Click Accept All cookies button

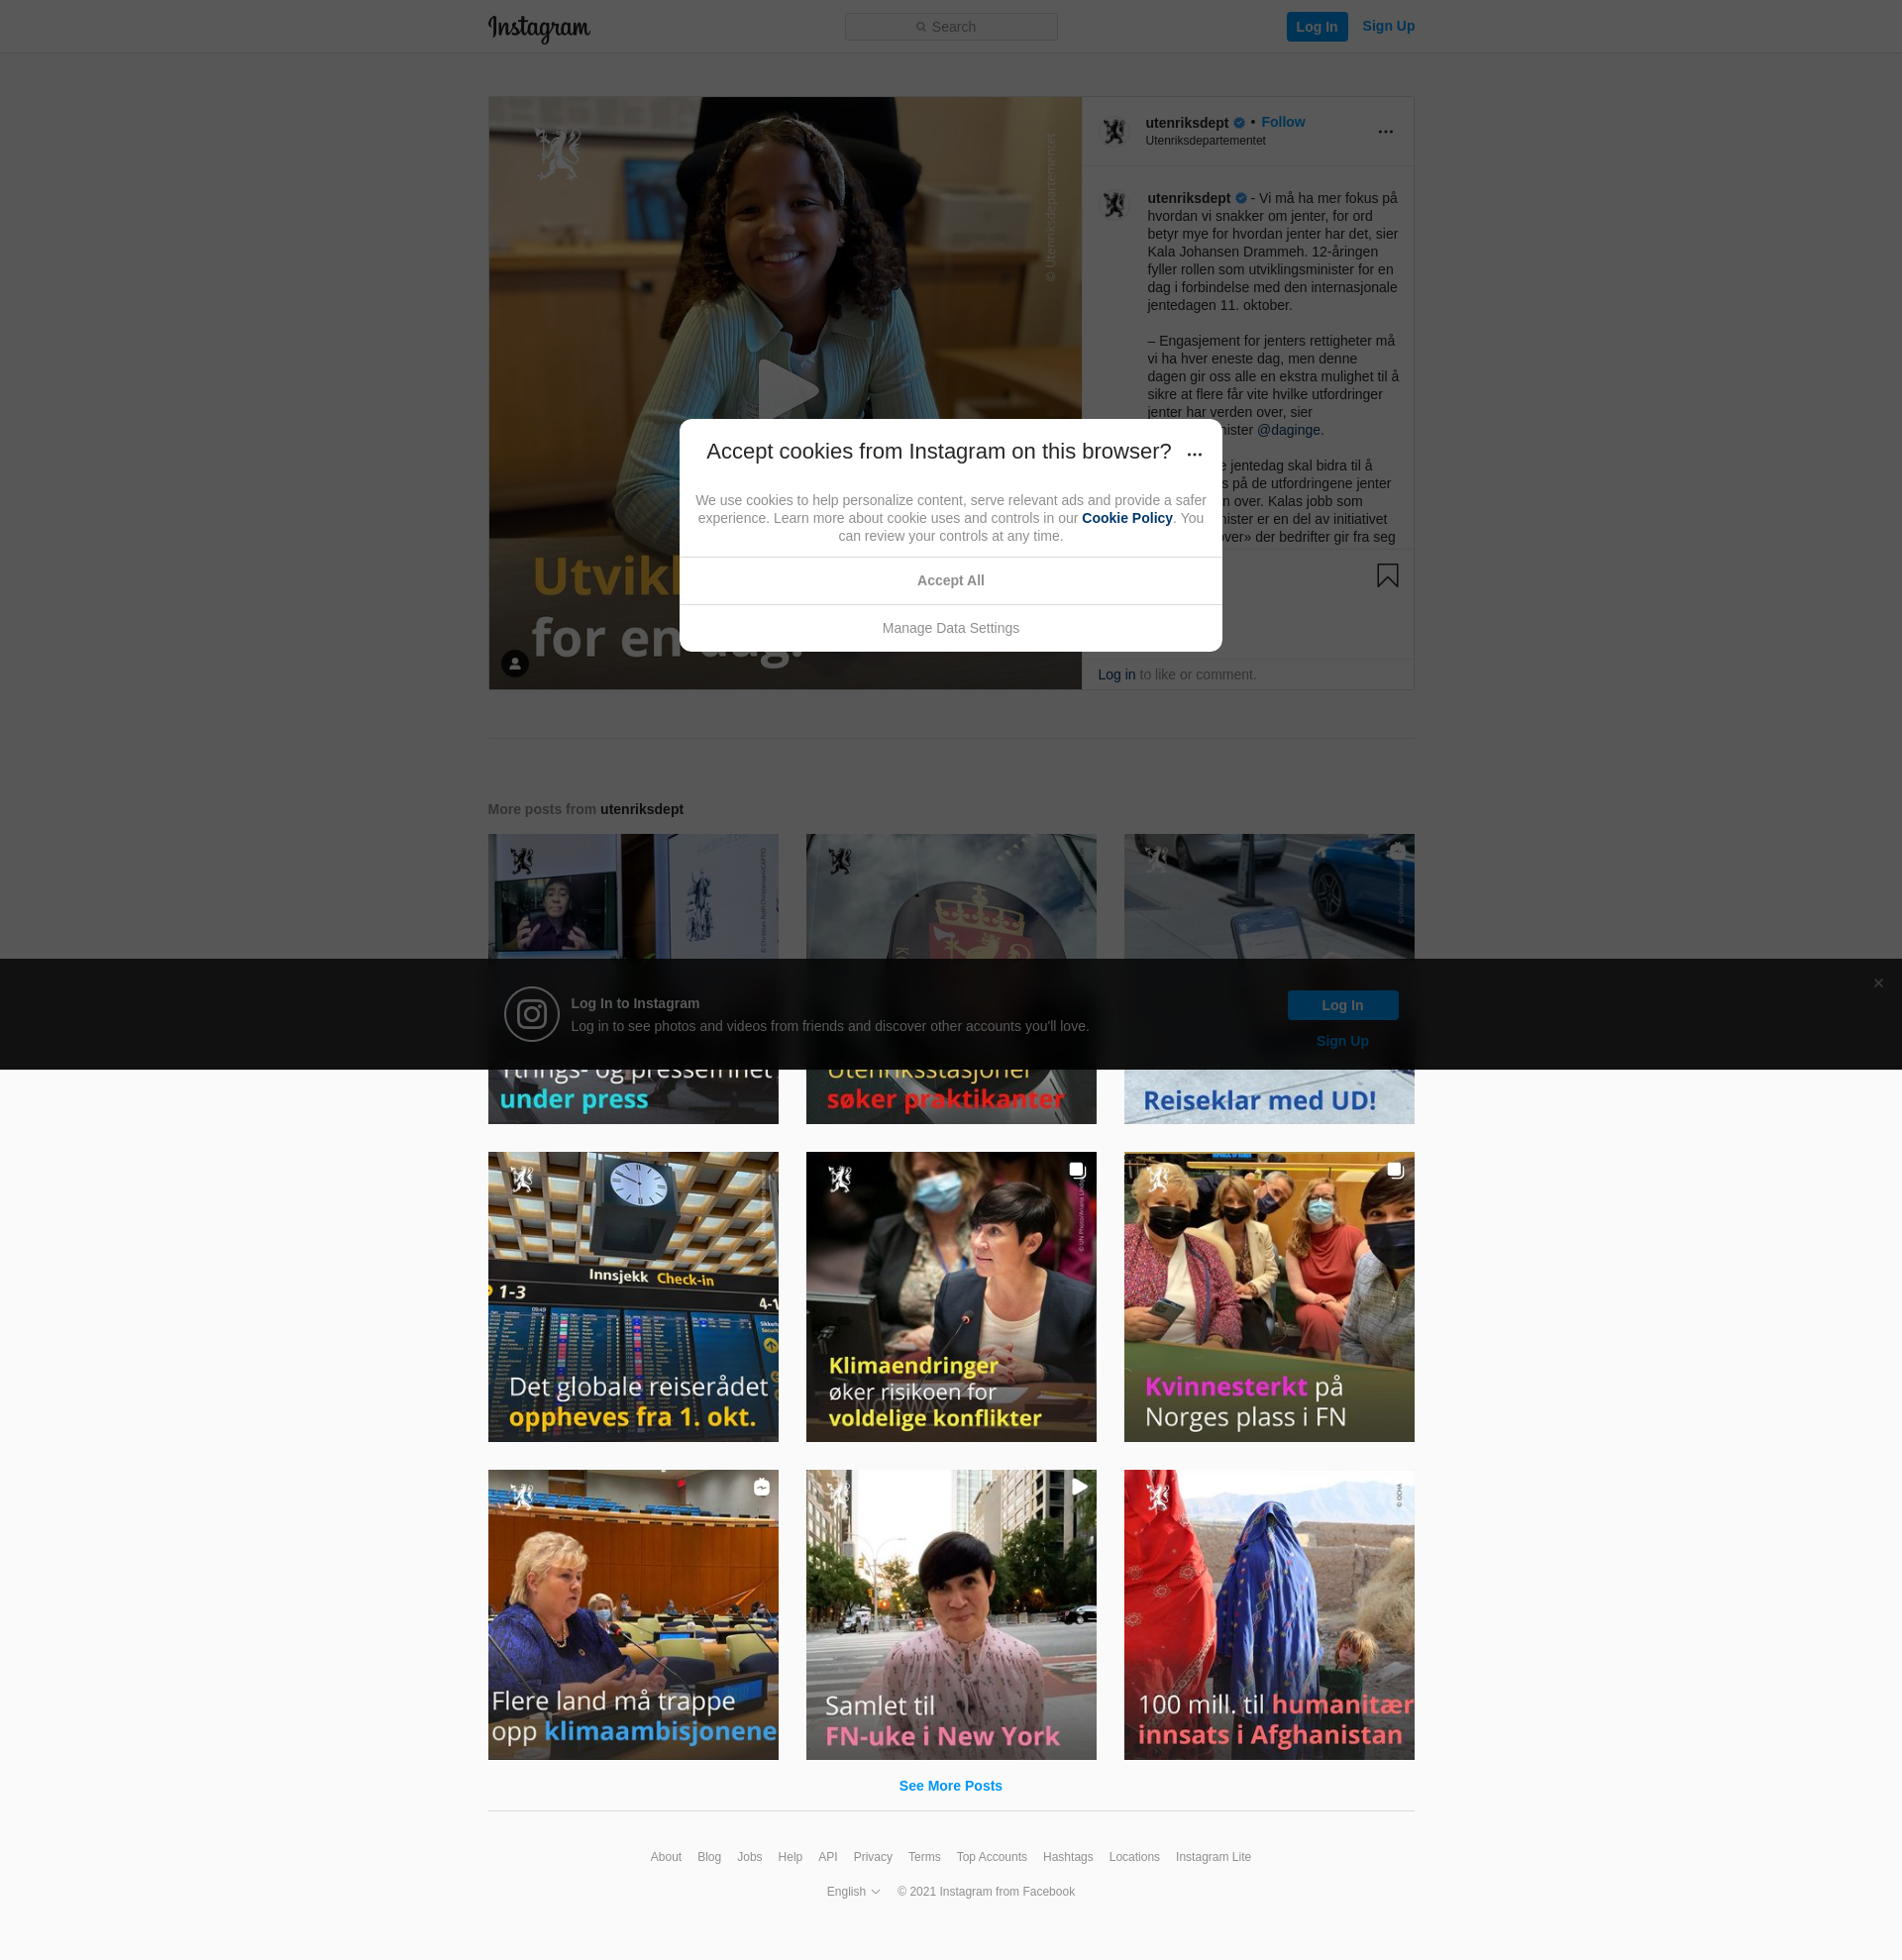pos(950,580)
